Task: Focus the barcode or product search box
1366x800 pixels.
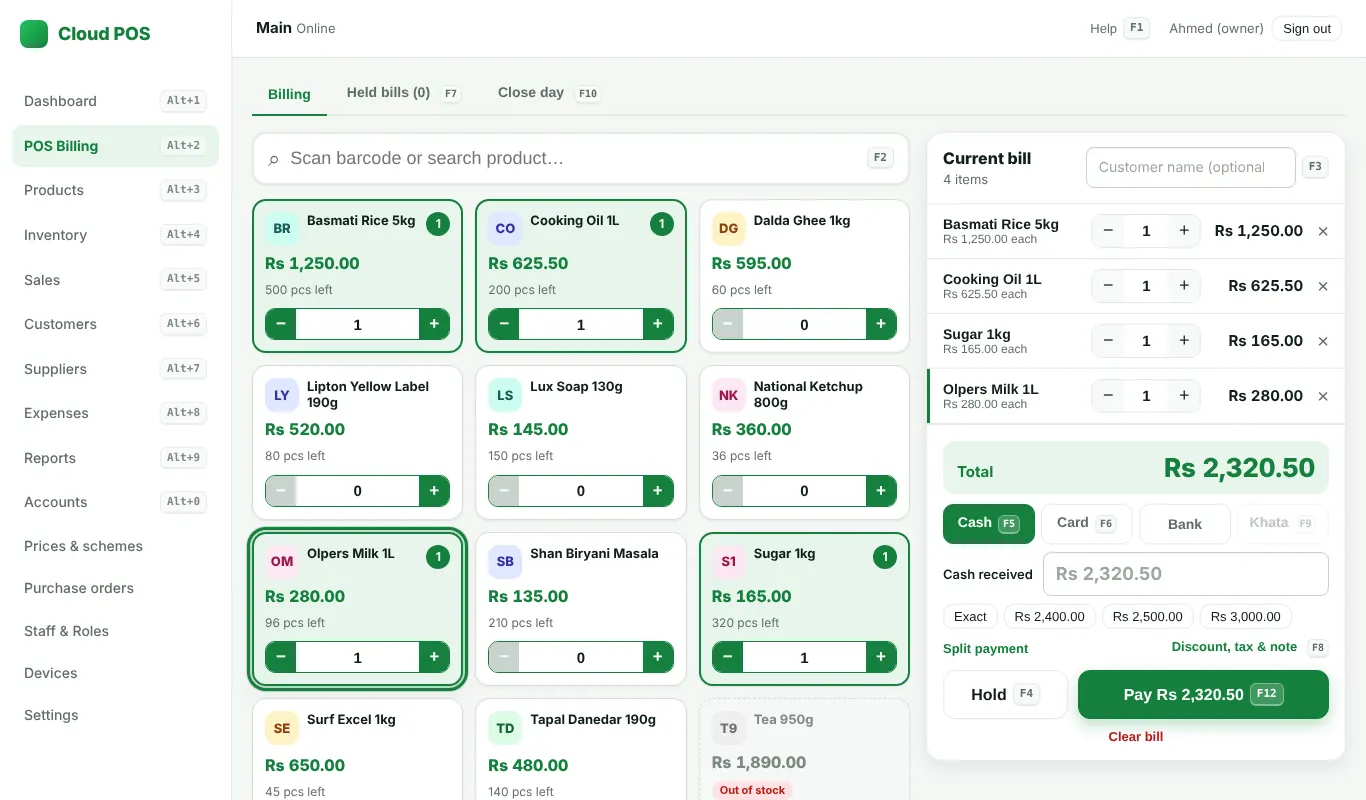Action: (x=581, y=158)
